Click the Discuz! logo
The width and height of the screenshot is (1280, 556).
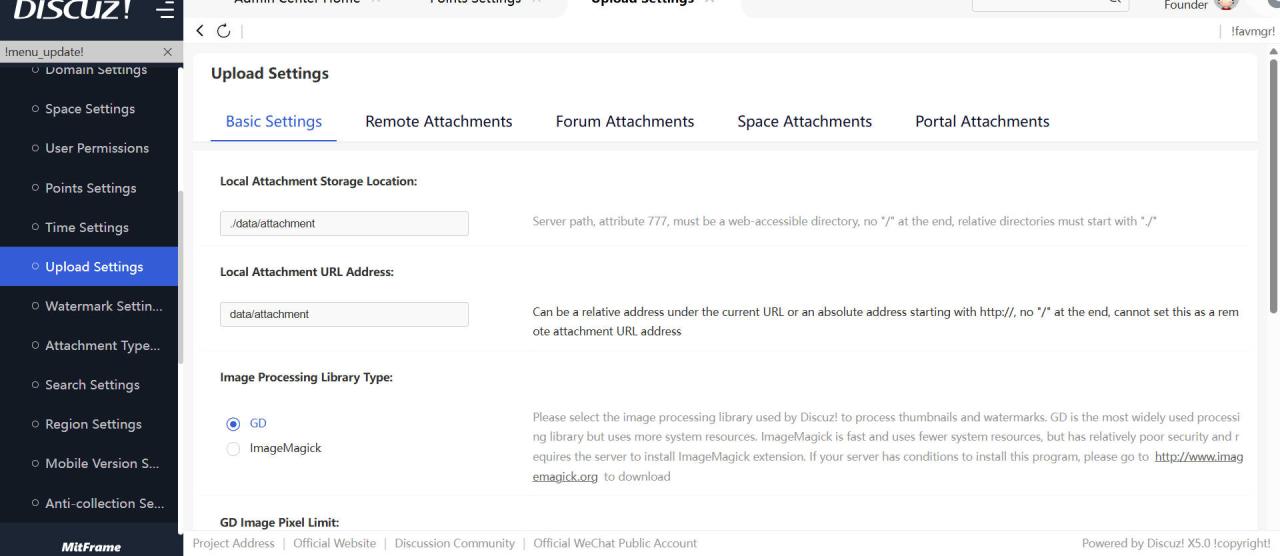click(72, 9)
